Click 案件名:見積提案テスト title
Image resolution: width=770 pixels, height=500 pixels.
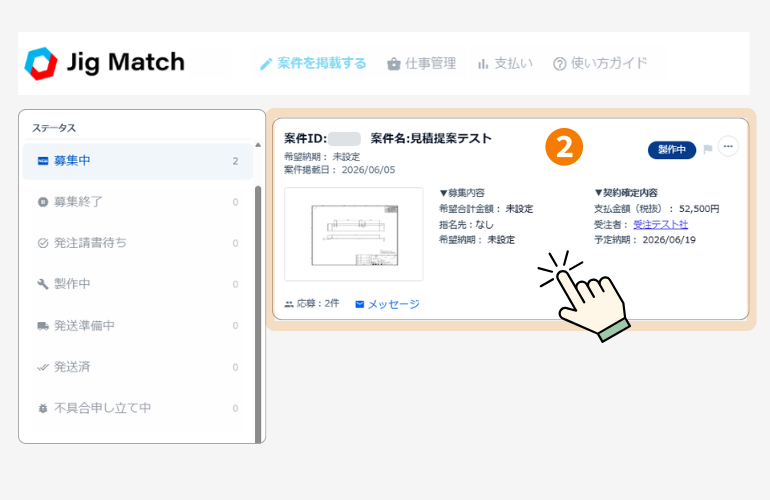pyautogui.click(x=431, y=139)
